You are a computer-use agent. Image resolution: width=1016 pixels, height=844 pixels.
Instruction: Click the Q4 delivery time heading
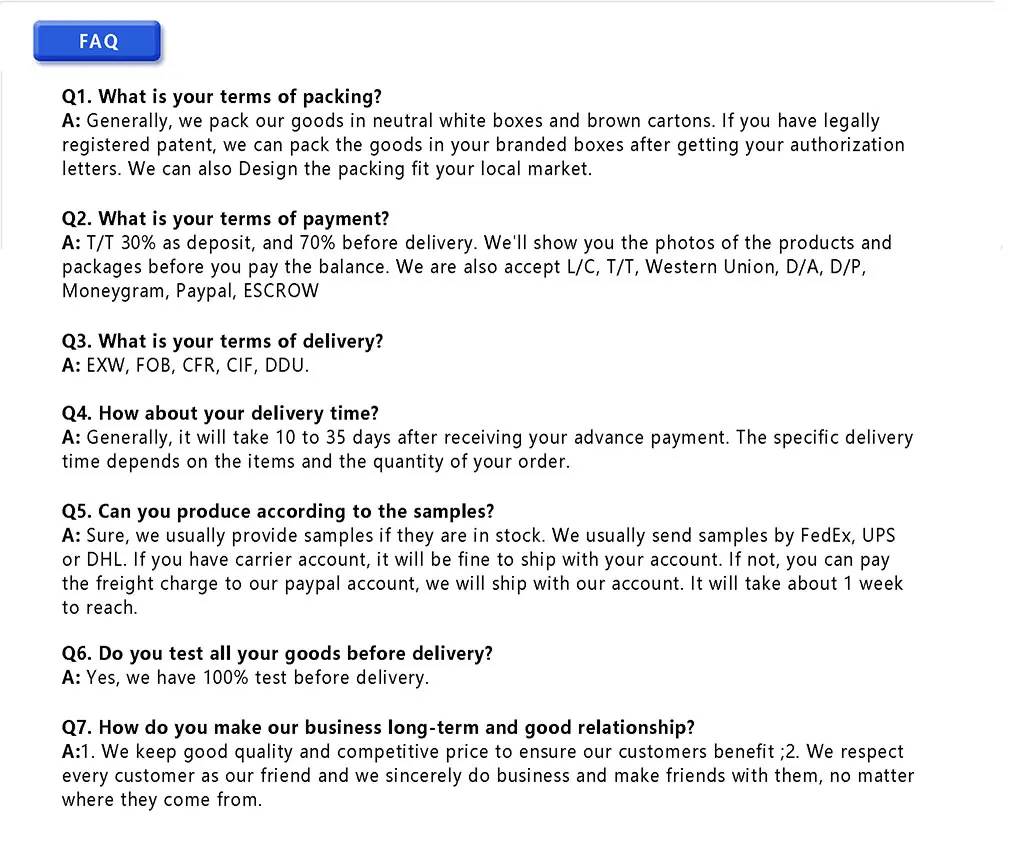(220, 413)
